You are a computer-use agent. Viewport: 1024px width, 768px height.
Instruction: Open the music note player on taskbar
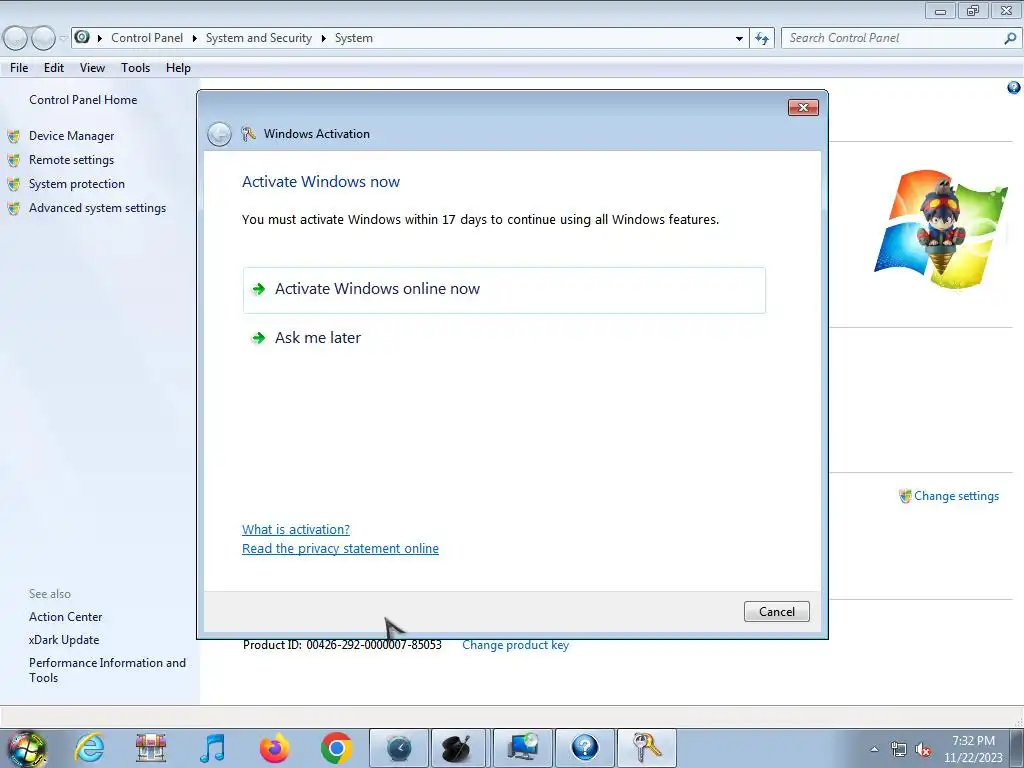click(x=213, y=748)
